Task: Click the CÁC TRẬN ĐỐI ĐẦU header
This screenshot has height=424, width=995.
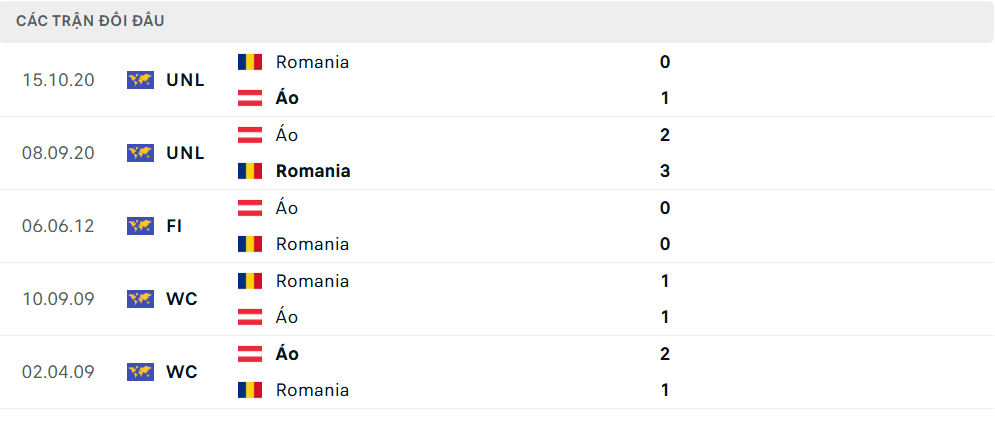Action: pyautogui.click(x=90, y=21)
